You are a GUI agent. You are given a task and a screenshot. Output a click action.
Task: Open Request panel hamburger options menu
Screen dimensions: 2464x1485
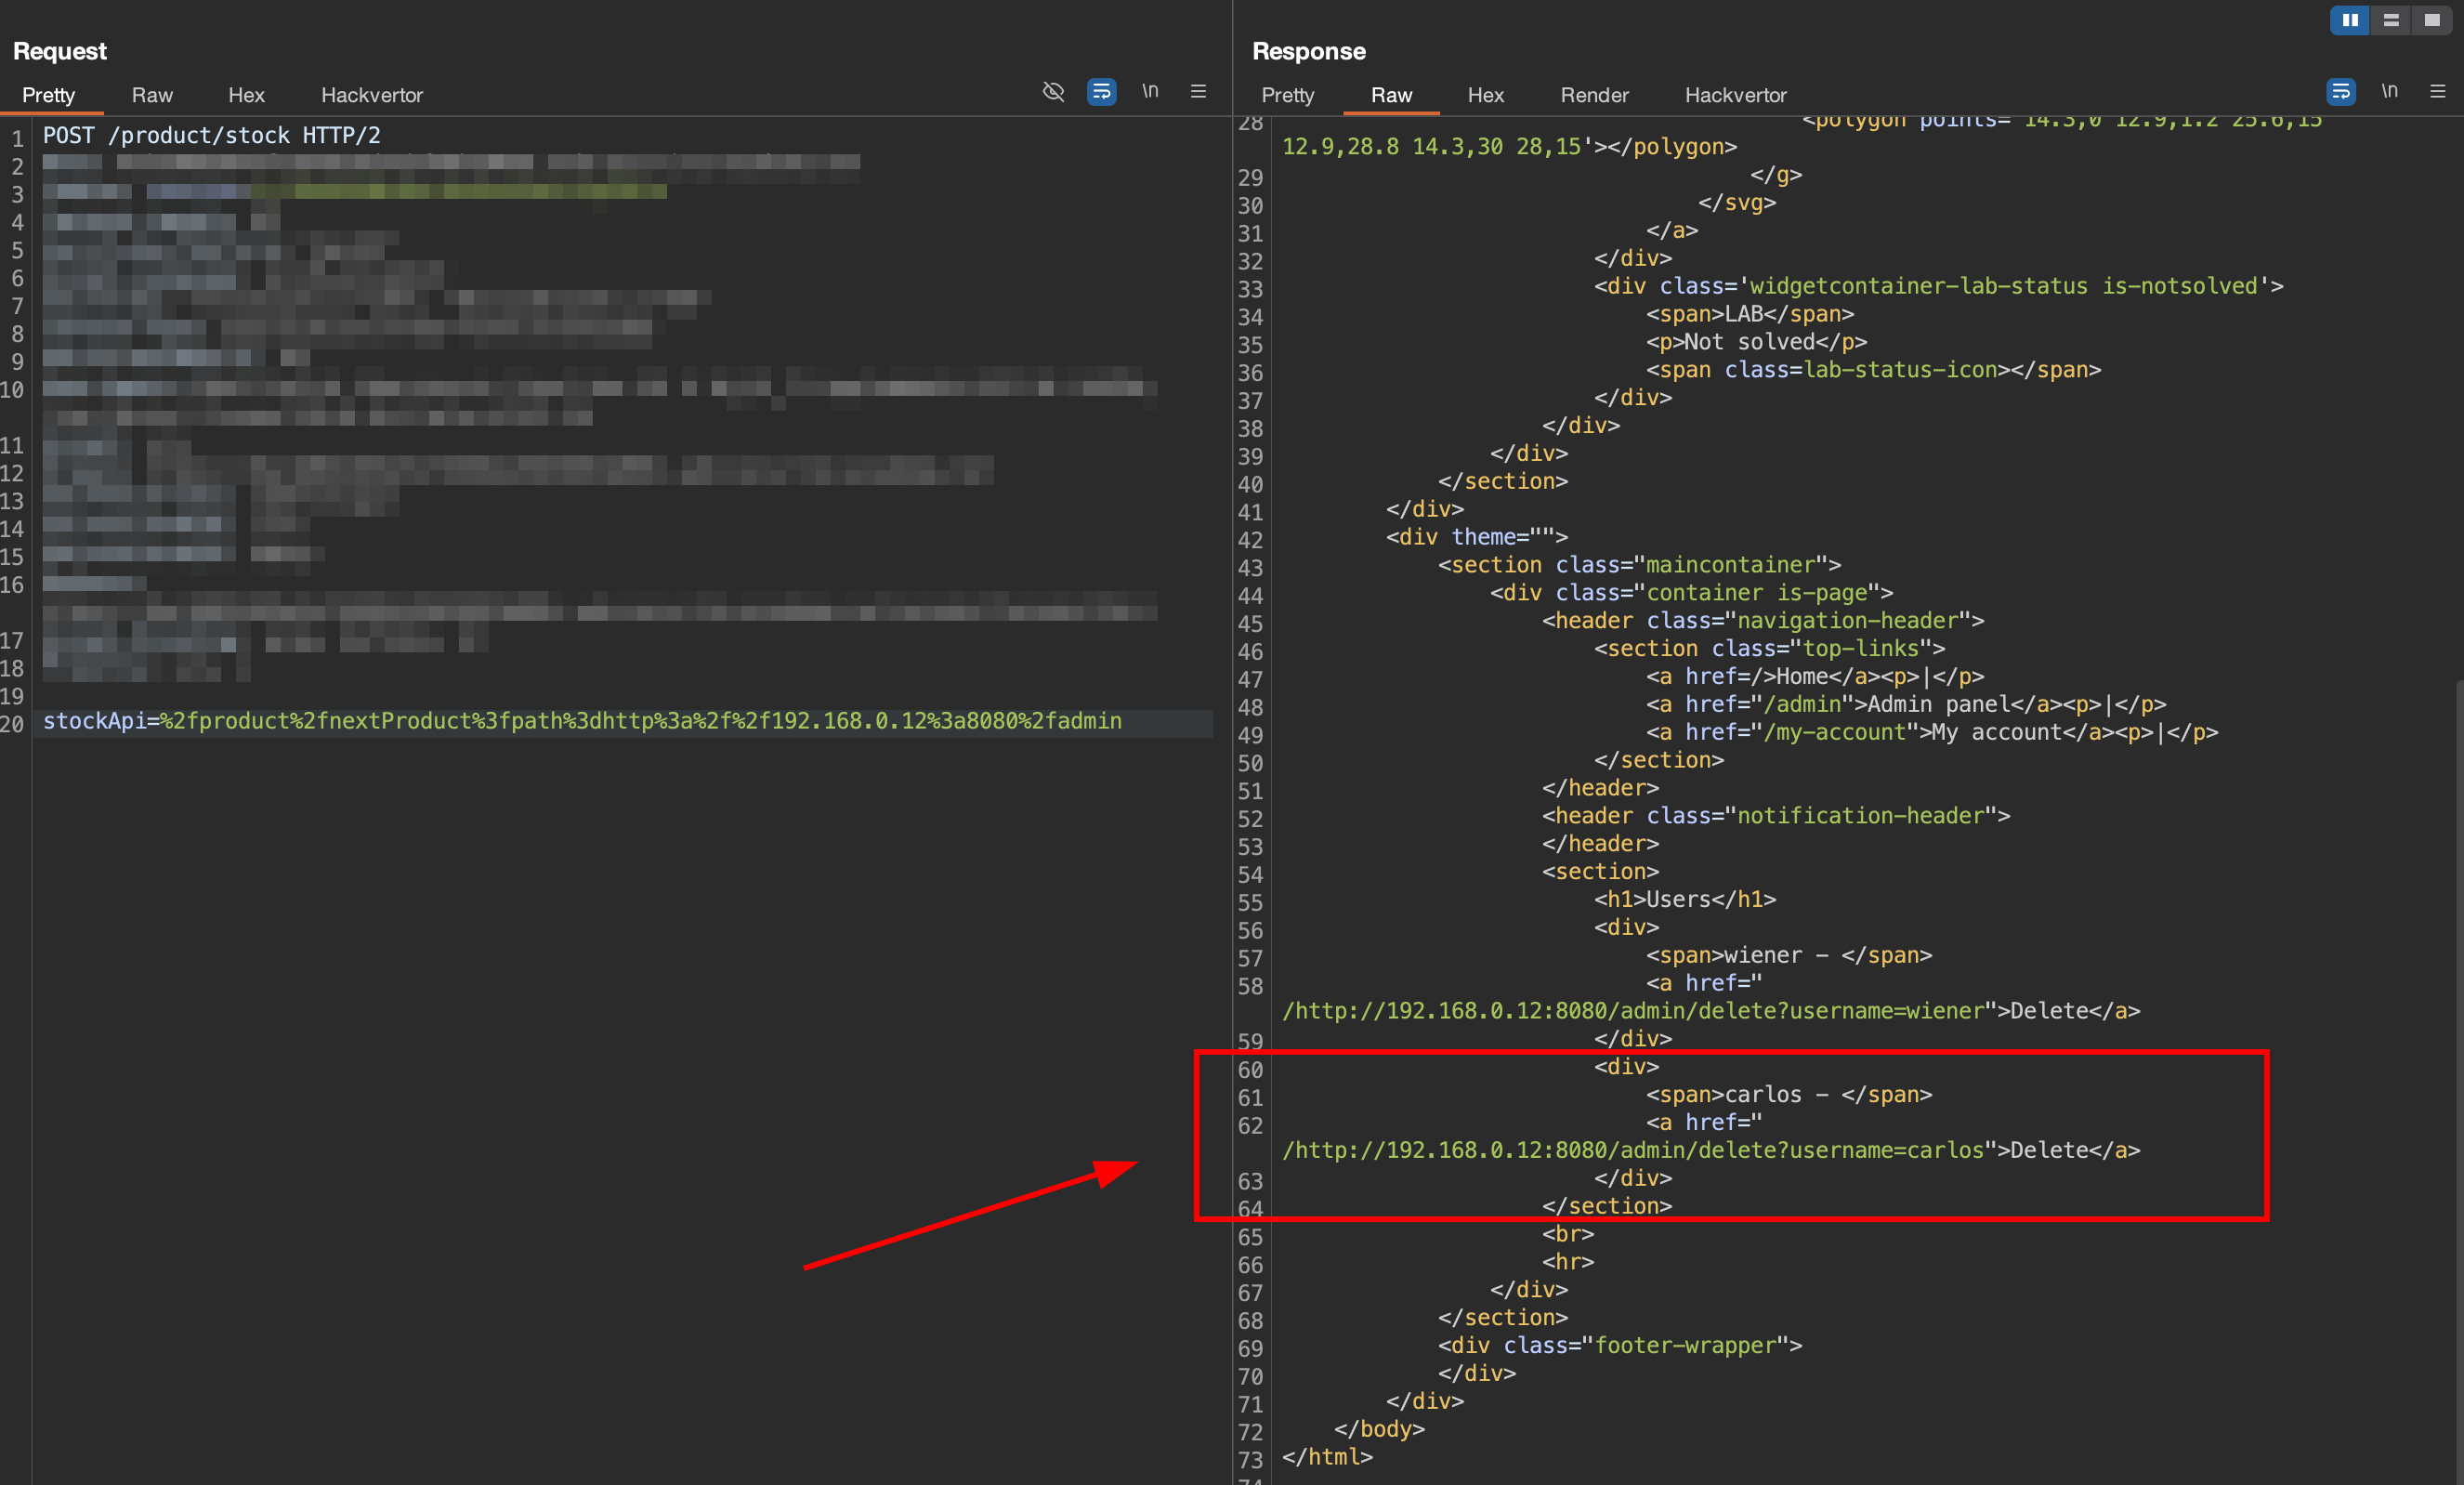pyautogui.click(x=1198, y=92)
